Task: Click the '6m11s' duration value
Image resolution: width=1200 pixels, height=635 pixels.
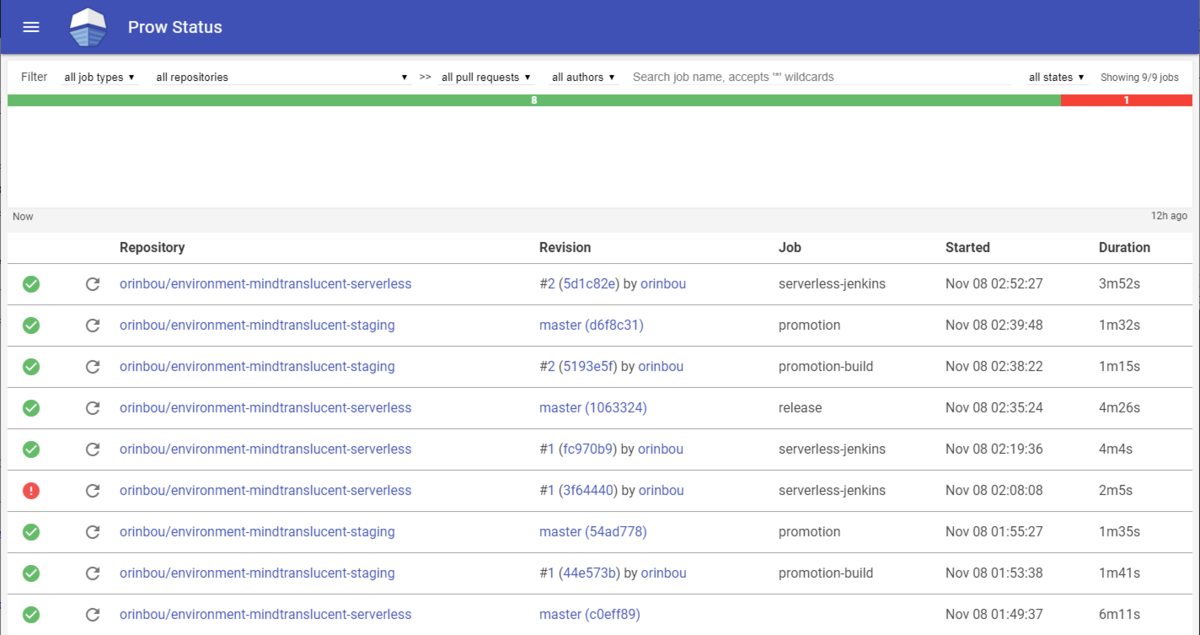Action: click(1119, 615)
